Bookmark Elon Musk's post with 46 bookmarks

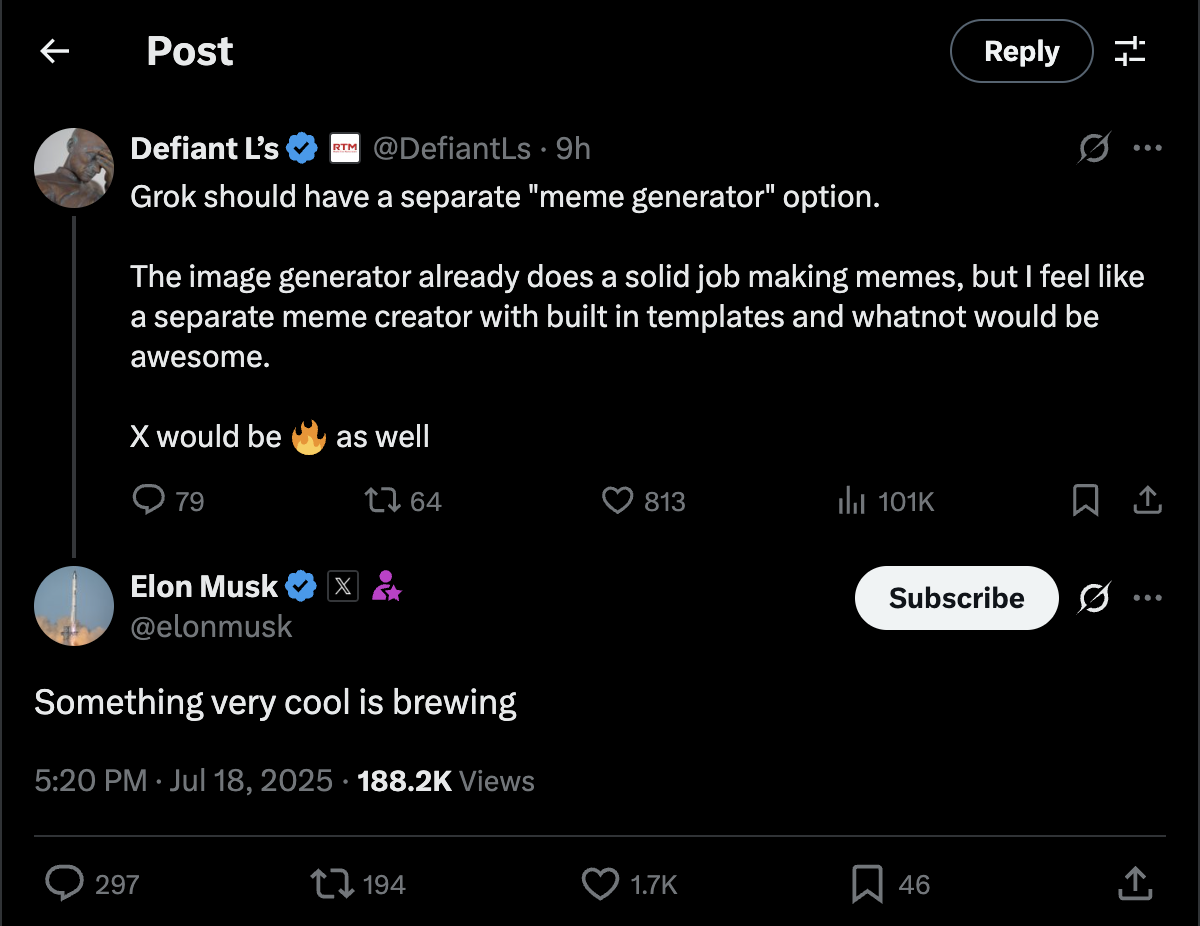coord(866,883)
